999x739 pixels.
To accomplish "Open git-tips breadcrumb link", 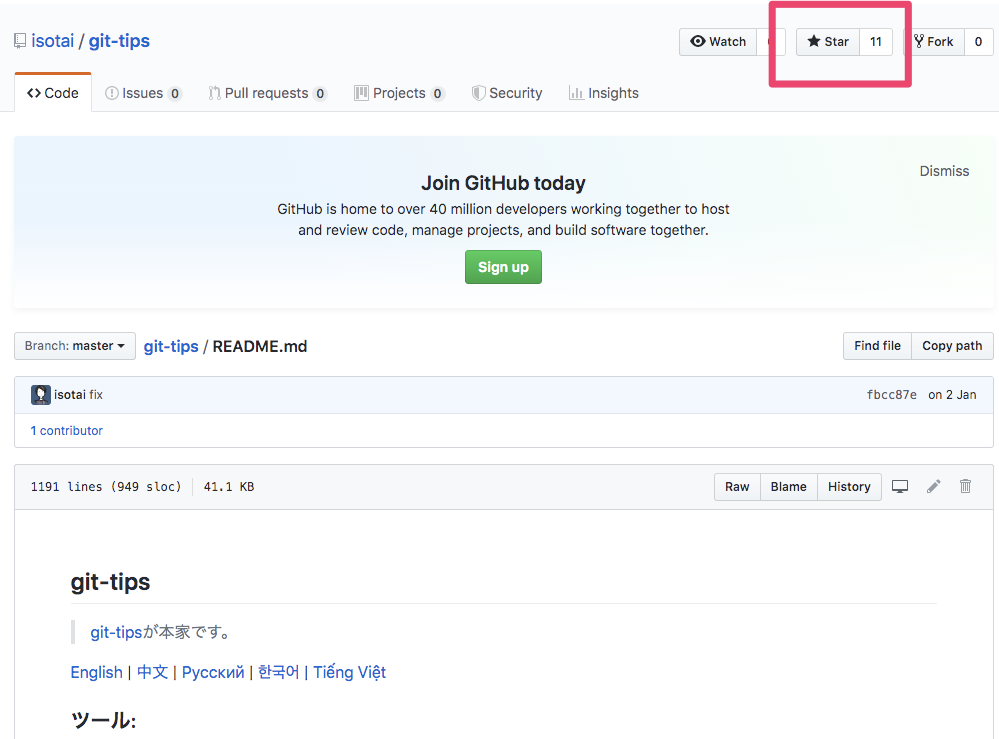I will [x=171, y=347].
